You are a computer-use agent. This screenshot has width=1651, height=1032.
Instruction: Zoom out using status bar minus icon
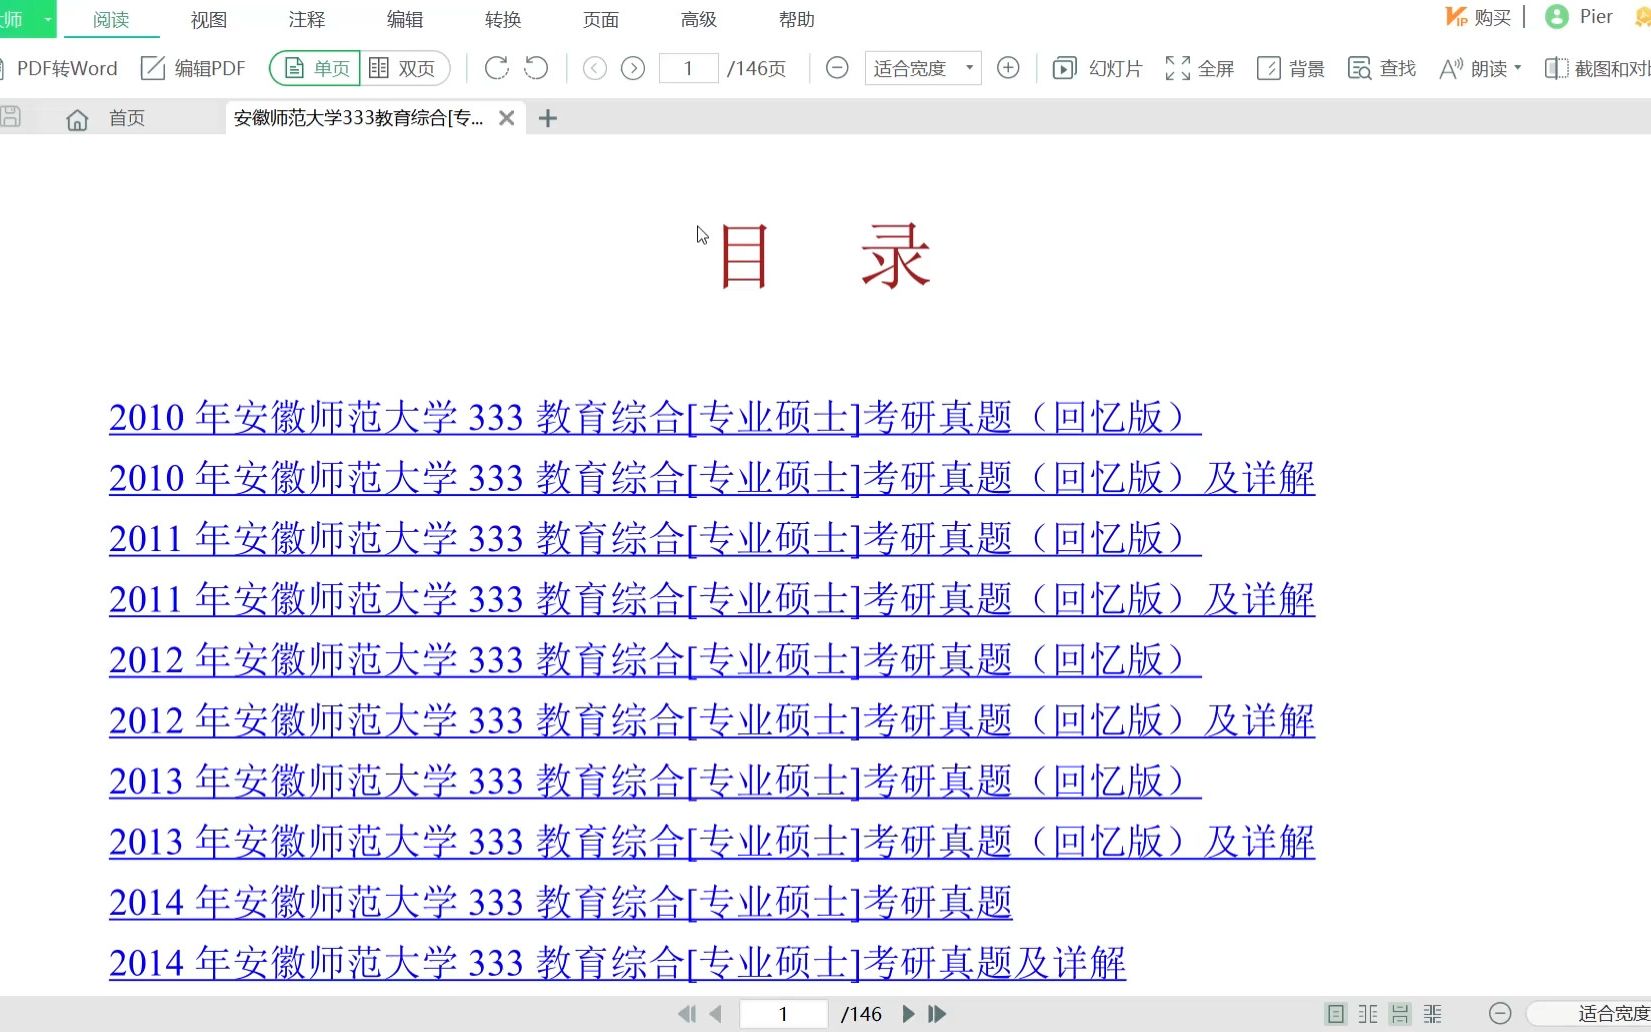coord(1500,1014)
